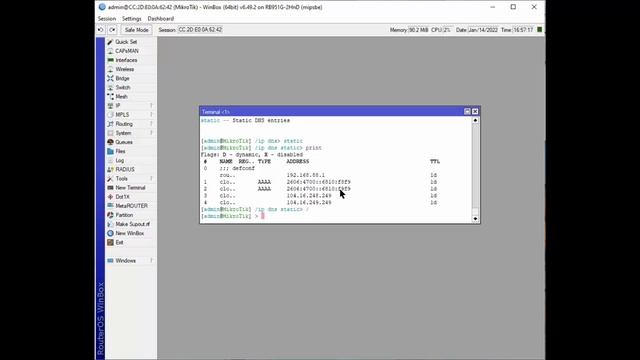Click the Date value in toolbar

483,30
